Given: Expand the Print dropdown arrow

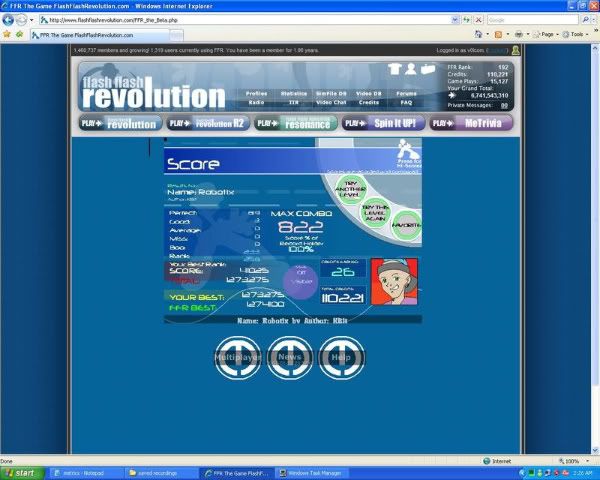Looking at the screenshot, I should (x=528, y=34).
